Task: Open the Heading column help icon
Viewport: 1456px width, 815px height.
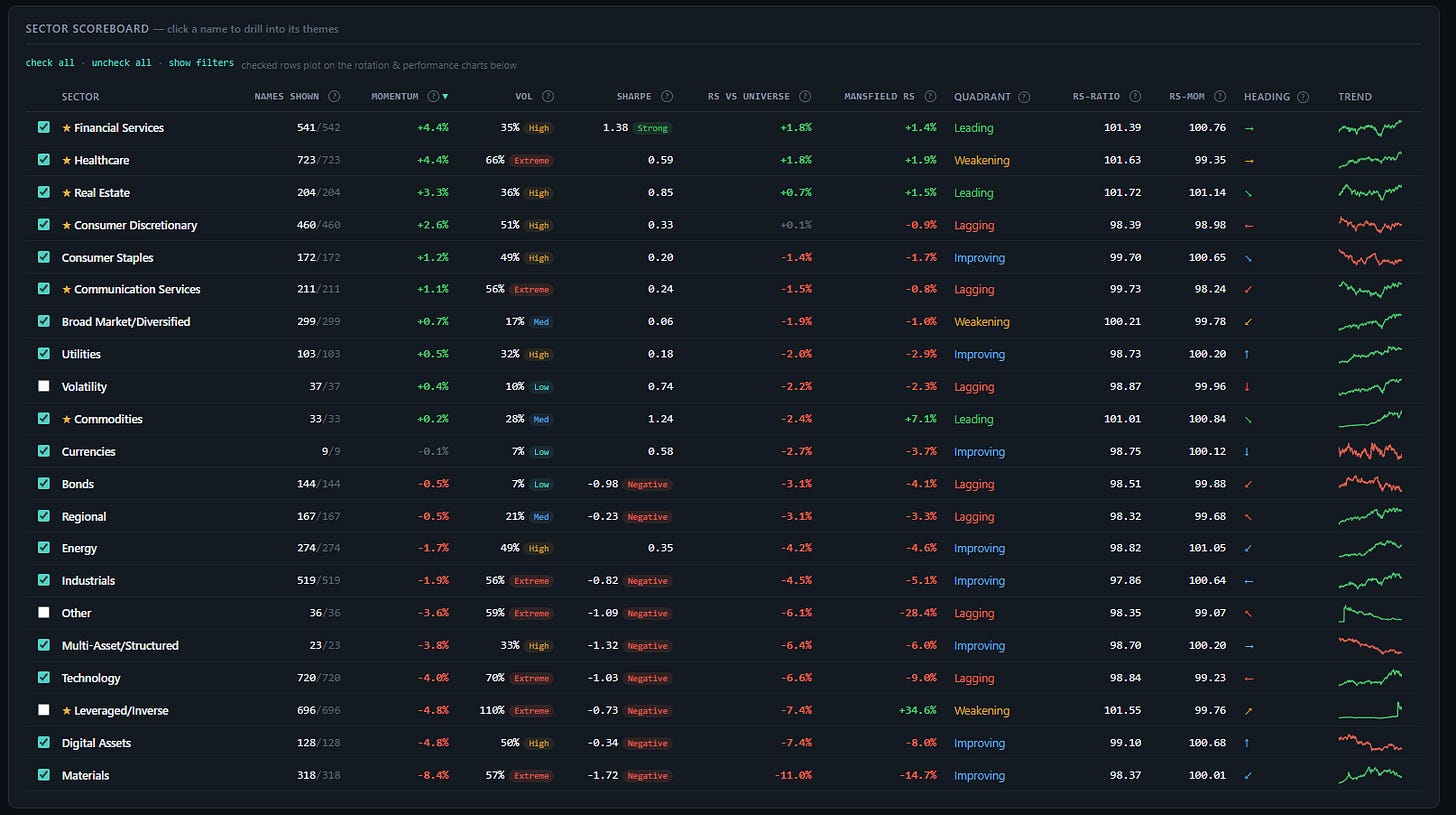Action: (x=1301, y=97)
